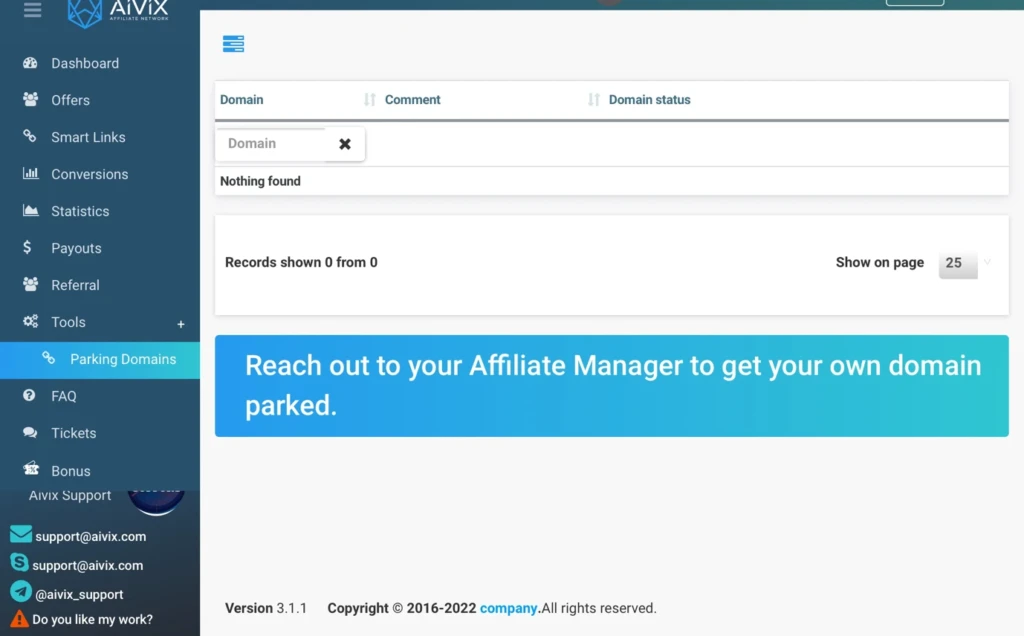The image size is (1024, 636).
Task: Sort by the Comment column arrows
Action: (x=594, y=99)
